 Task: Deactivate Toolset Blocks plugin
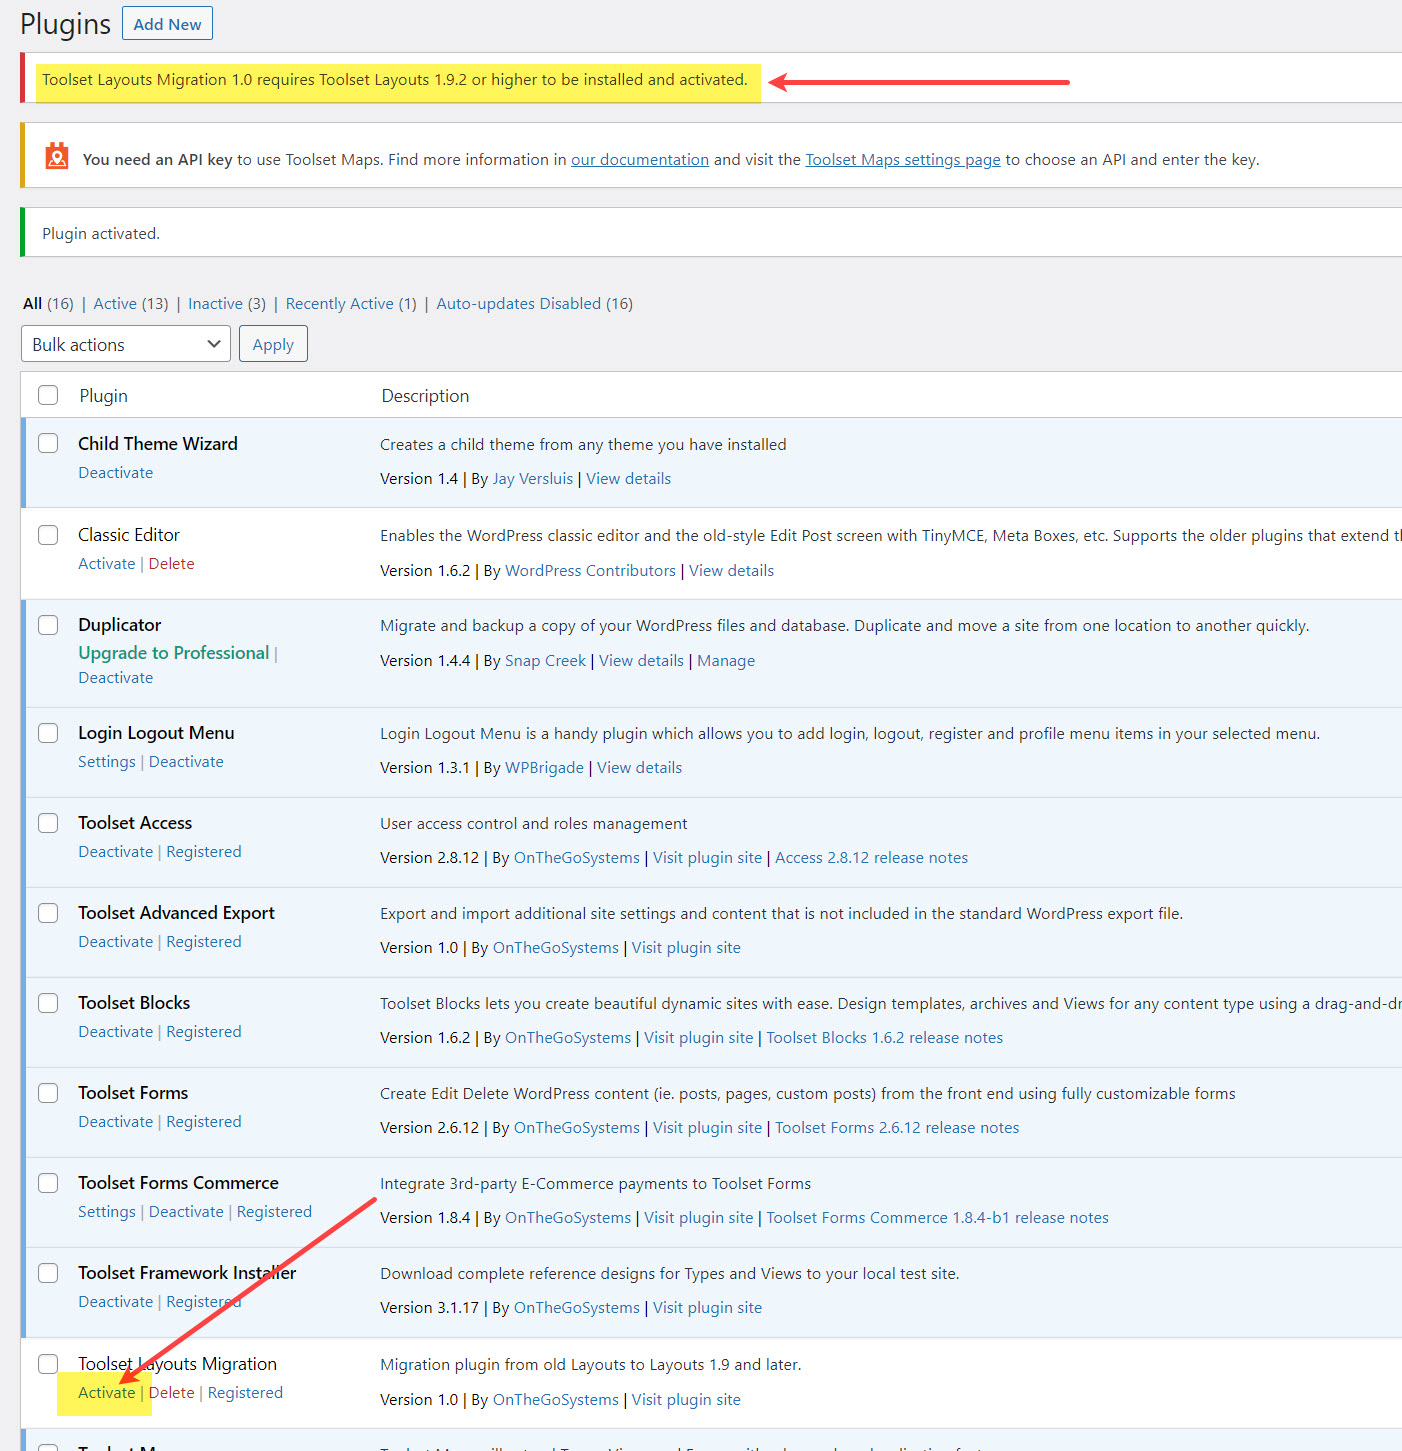(116, 1032)
